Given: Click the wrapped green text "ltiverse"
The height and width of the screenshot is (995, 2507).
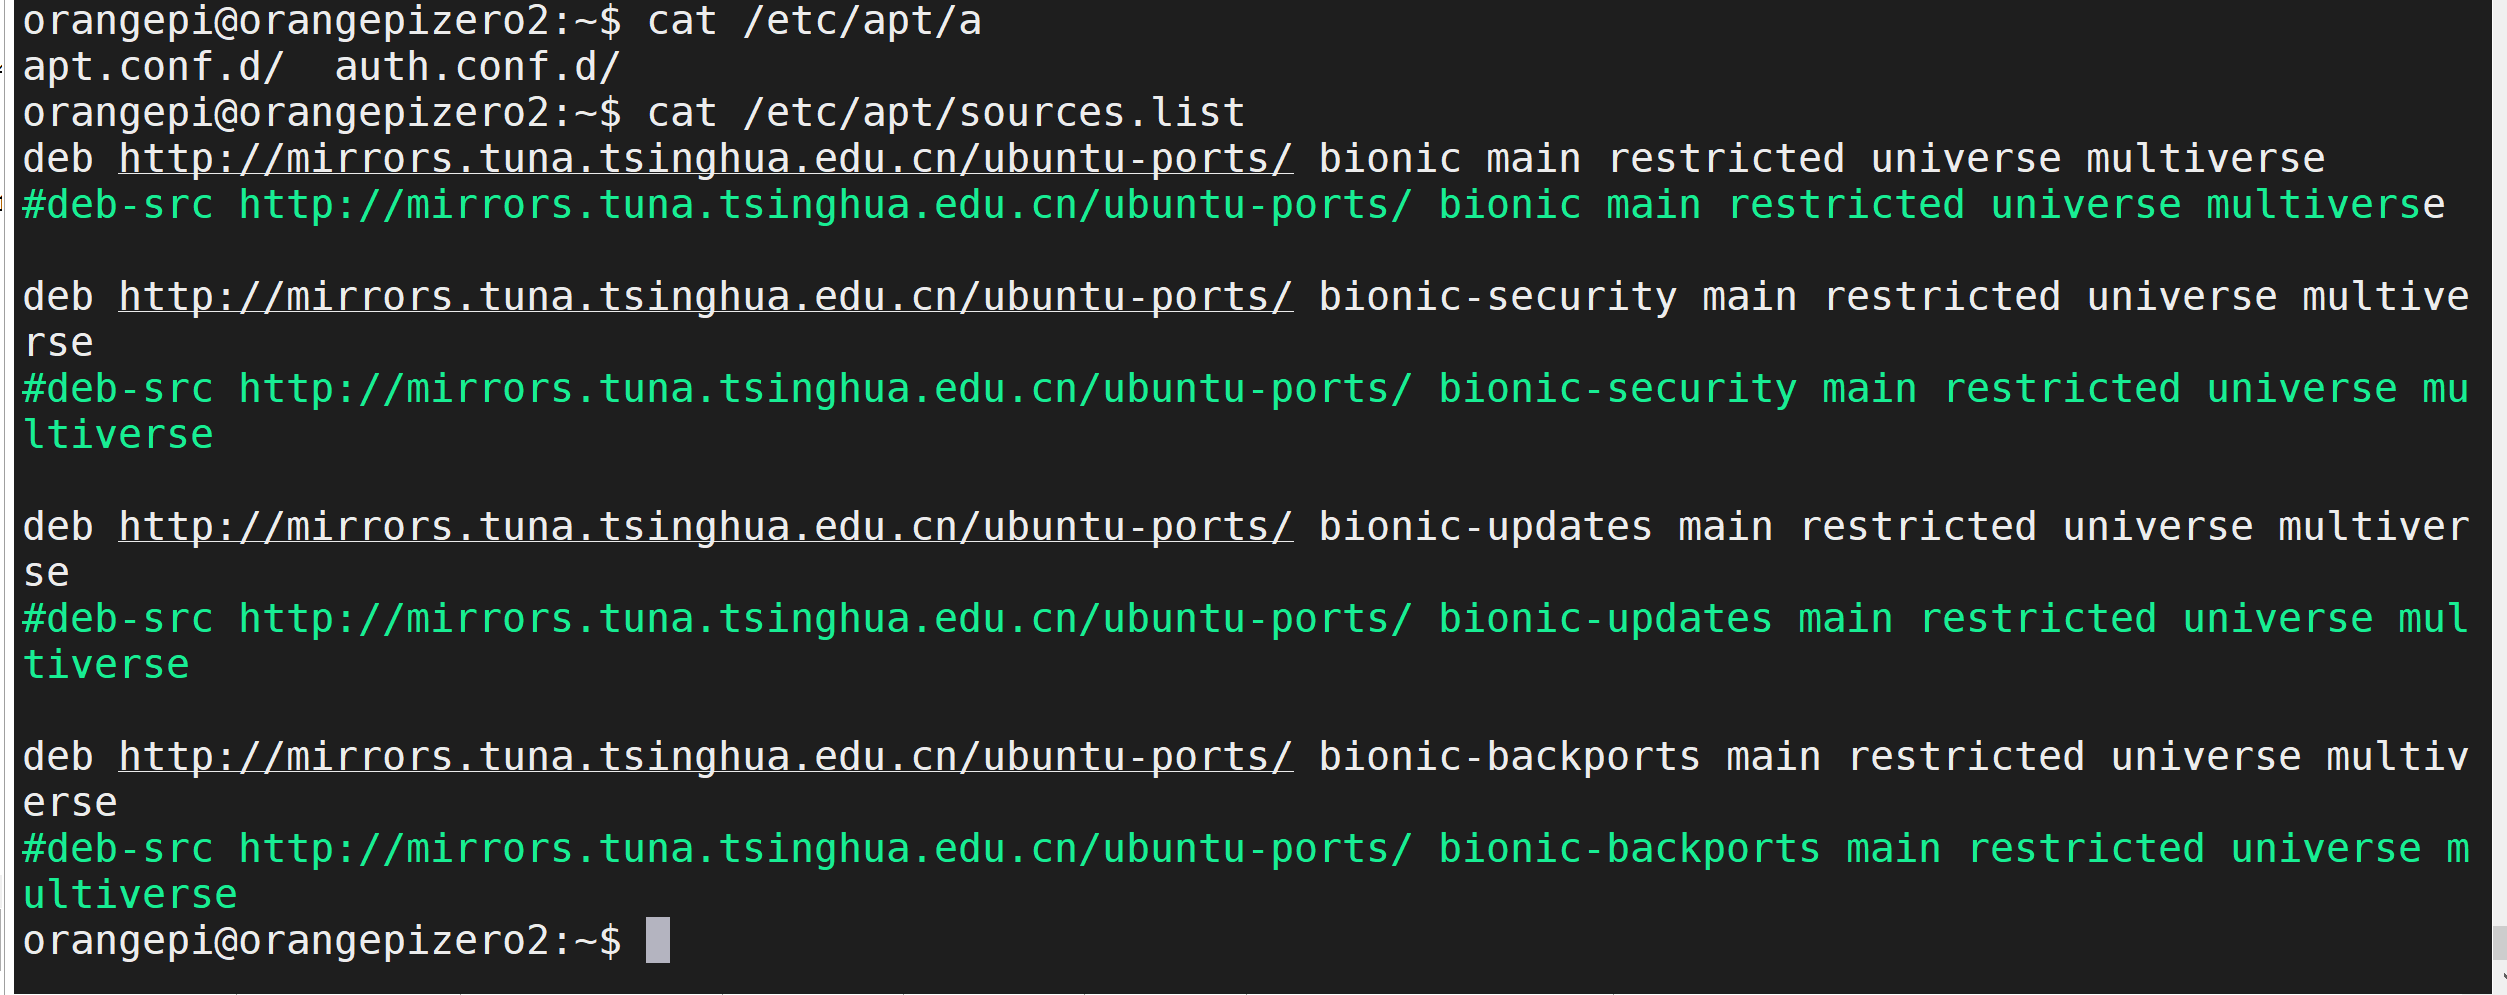Looking at the screenshot, I should [x=118, y=435].
